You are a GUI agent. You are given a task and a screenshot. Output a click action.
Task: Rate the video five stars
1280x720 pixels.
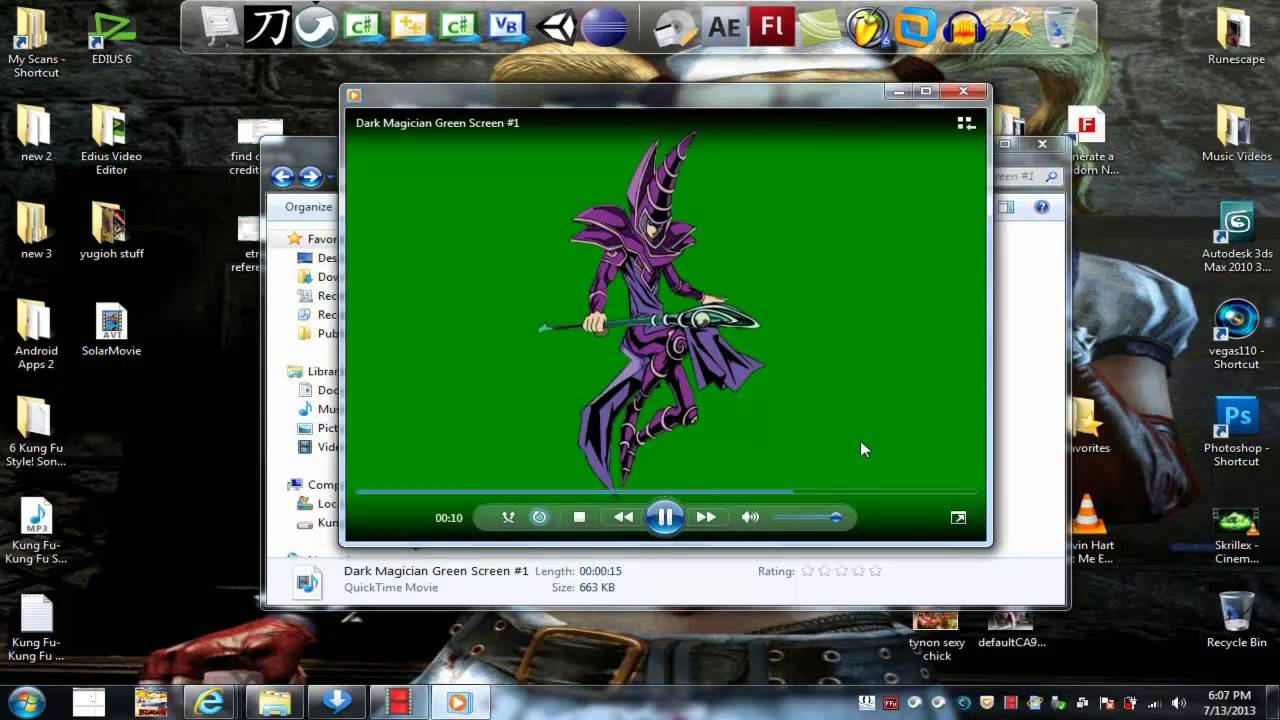tap(875, 571)
